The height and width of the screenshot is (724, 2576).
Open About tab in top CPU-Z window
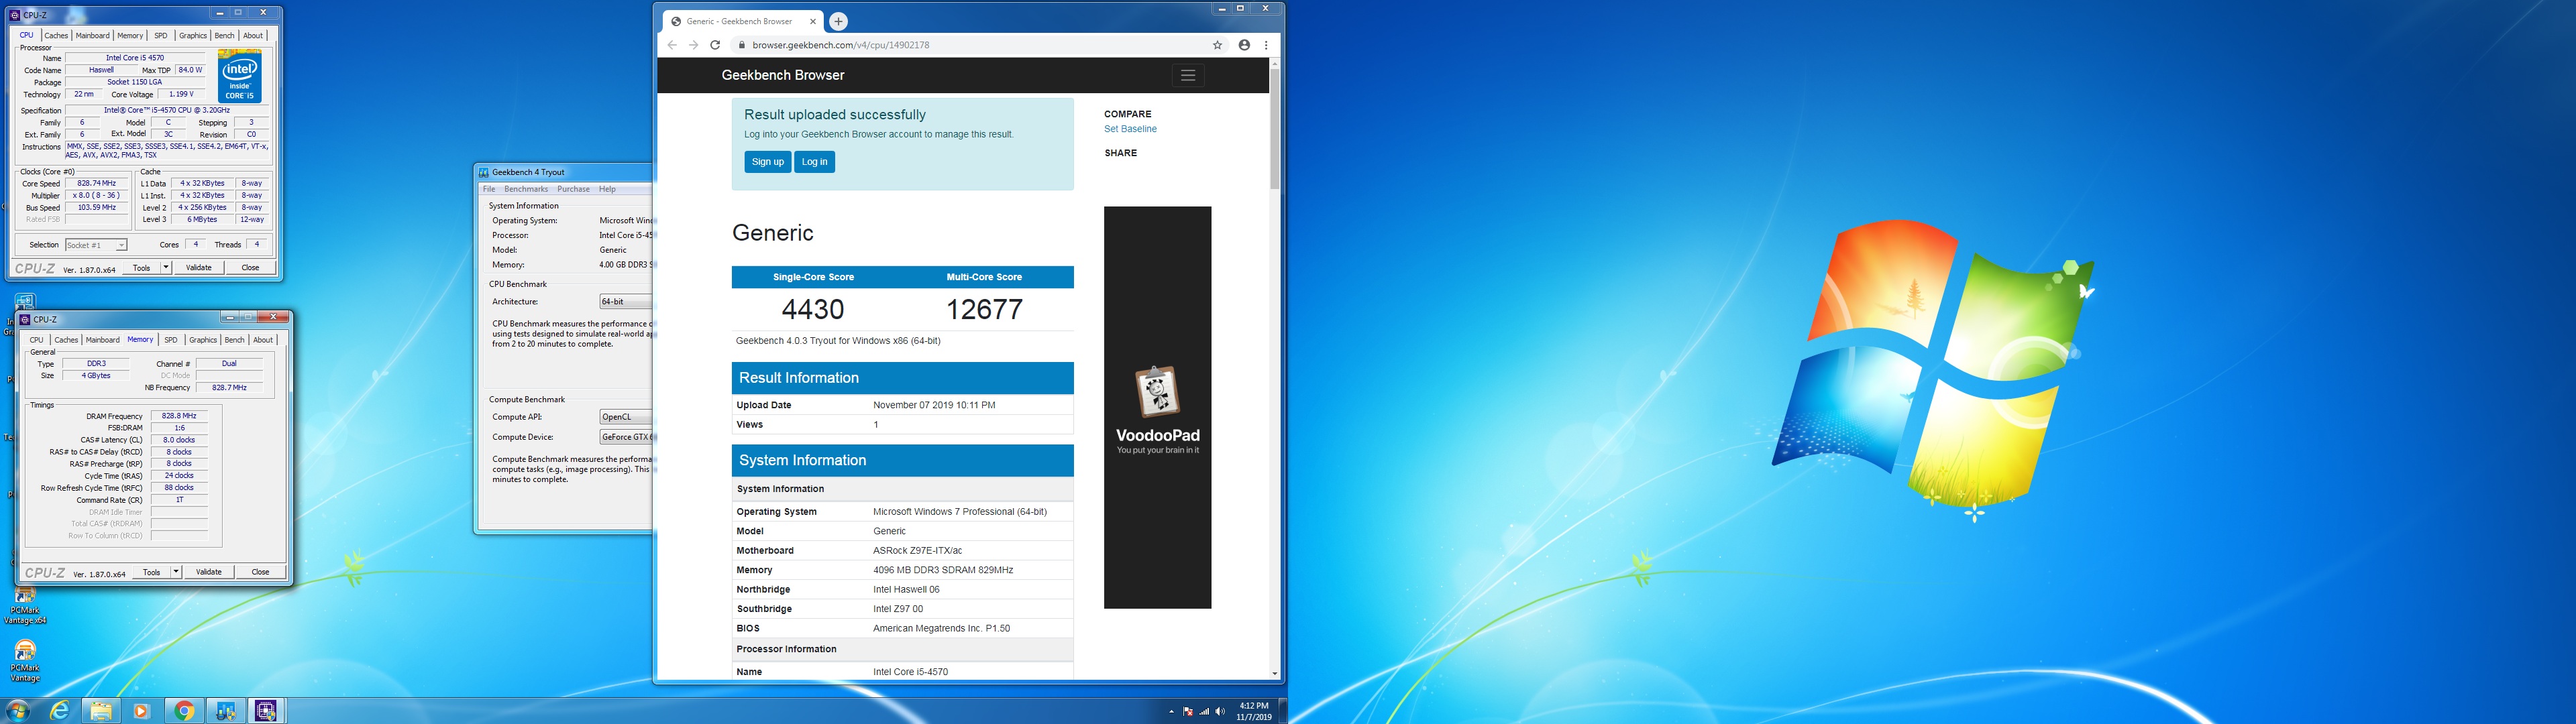coord(254,36)
